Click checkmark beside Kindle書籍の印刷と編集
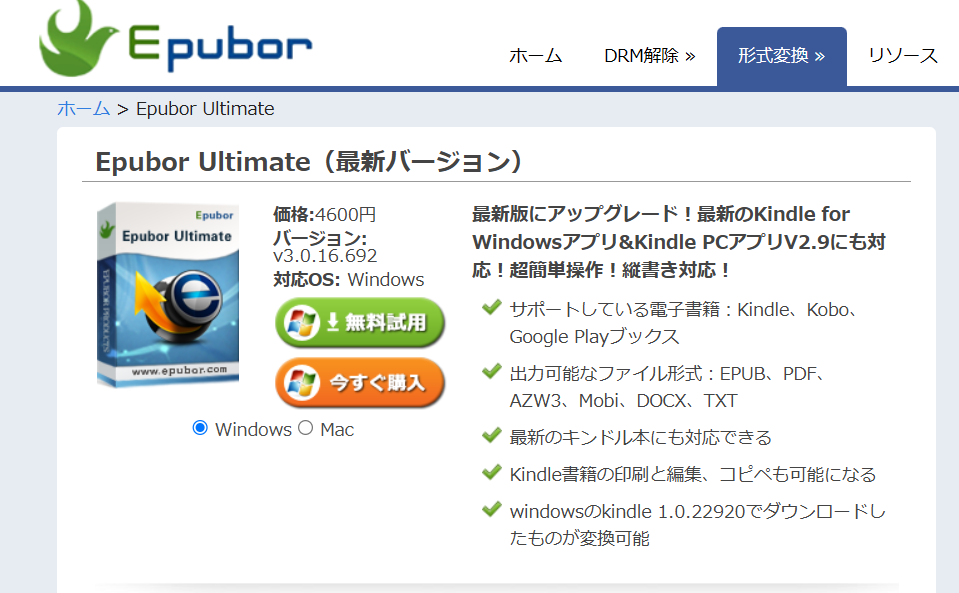Image resolution: width=959 pixels, height=593 pixels. (492, 472)
